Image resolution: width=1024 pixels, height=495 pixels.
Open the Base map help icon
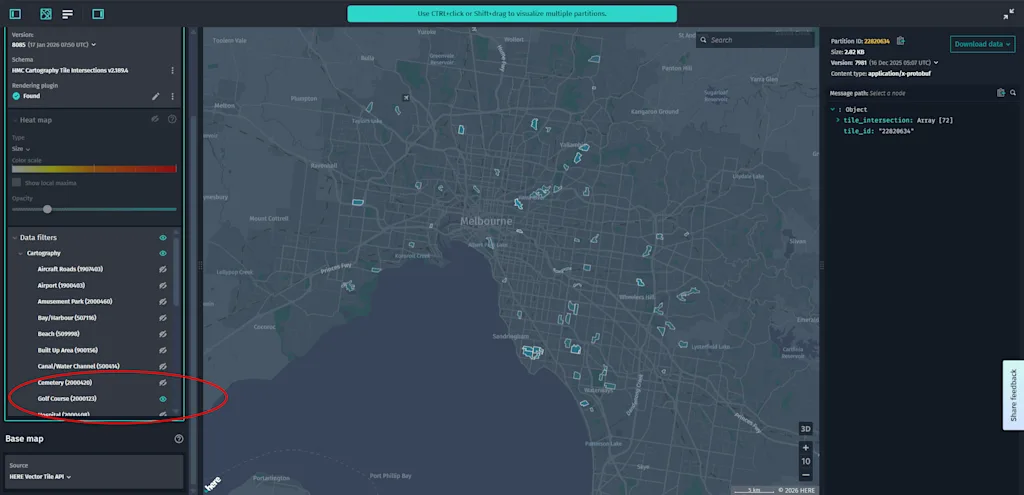[179, 439]
